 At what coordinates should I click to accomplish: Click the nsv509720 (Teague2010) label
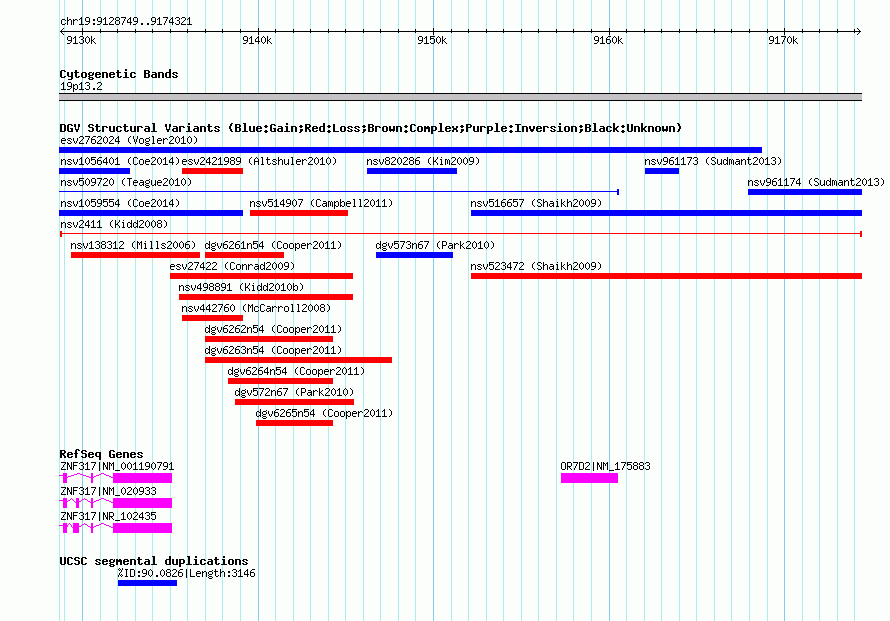click(126, 182)
